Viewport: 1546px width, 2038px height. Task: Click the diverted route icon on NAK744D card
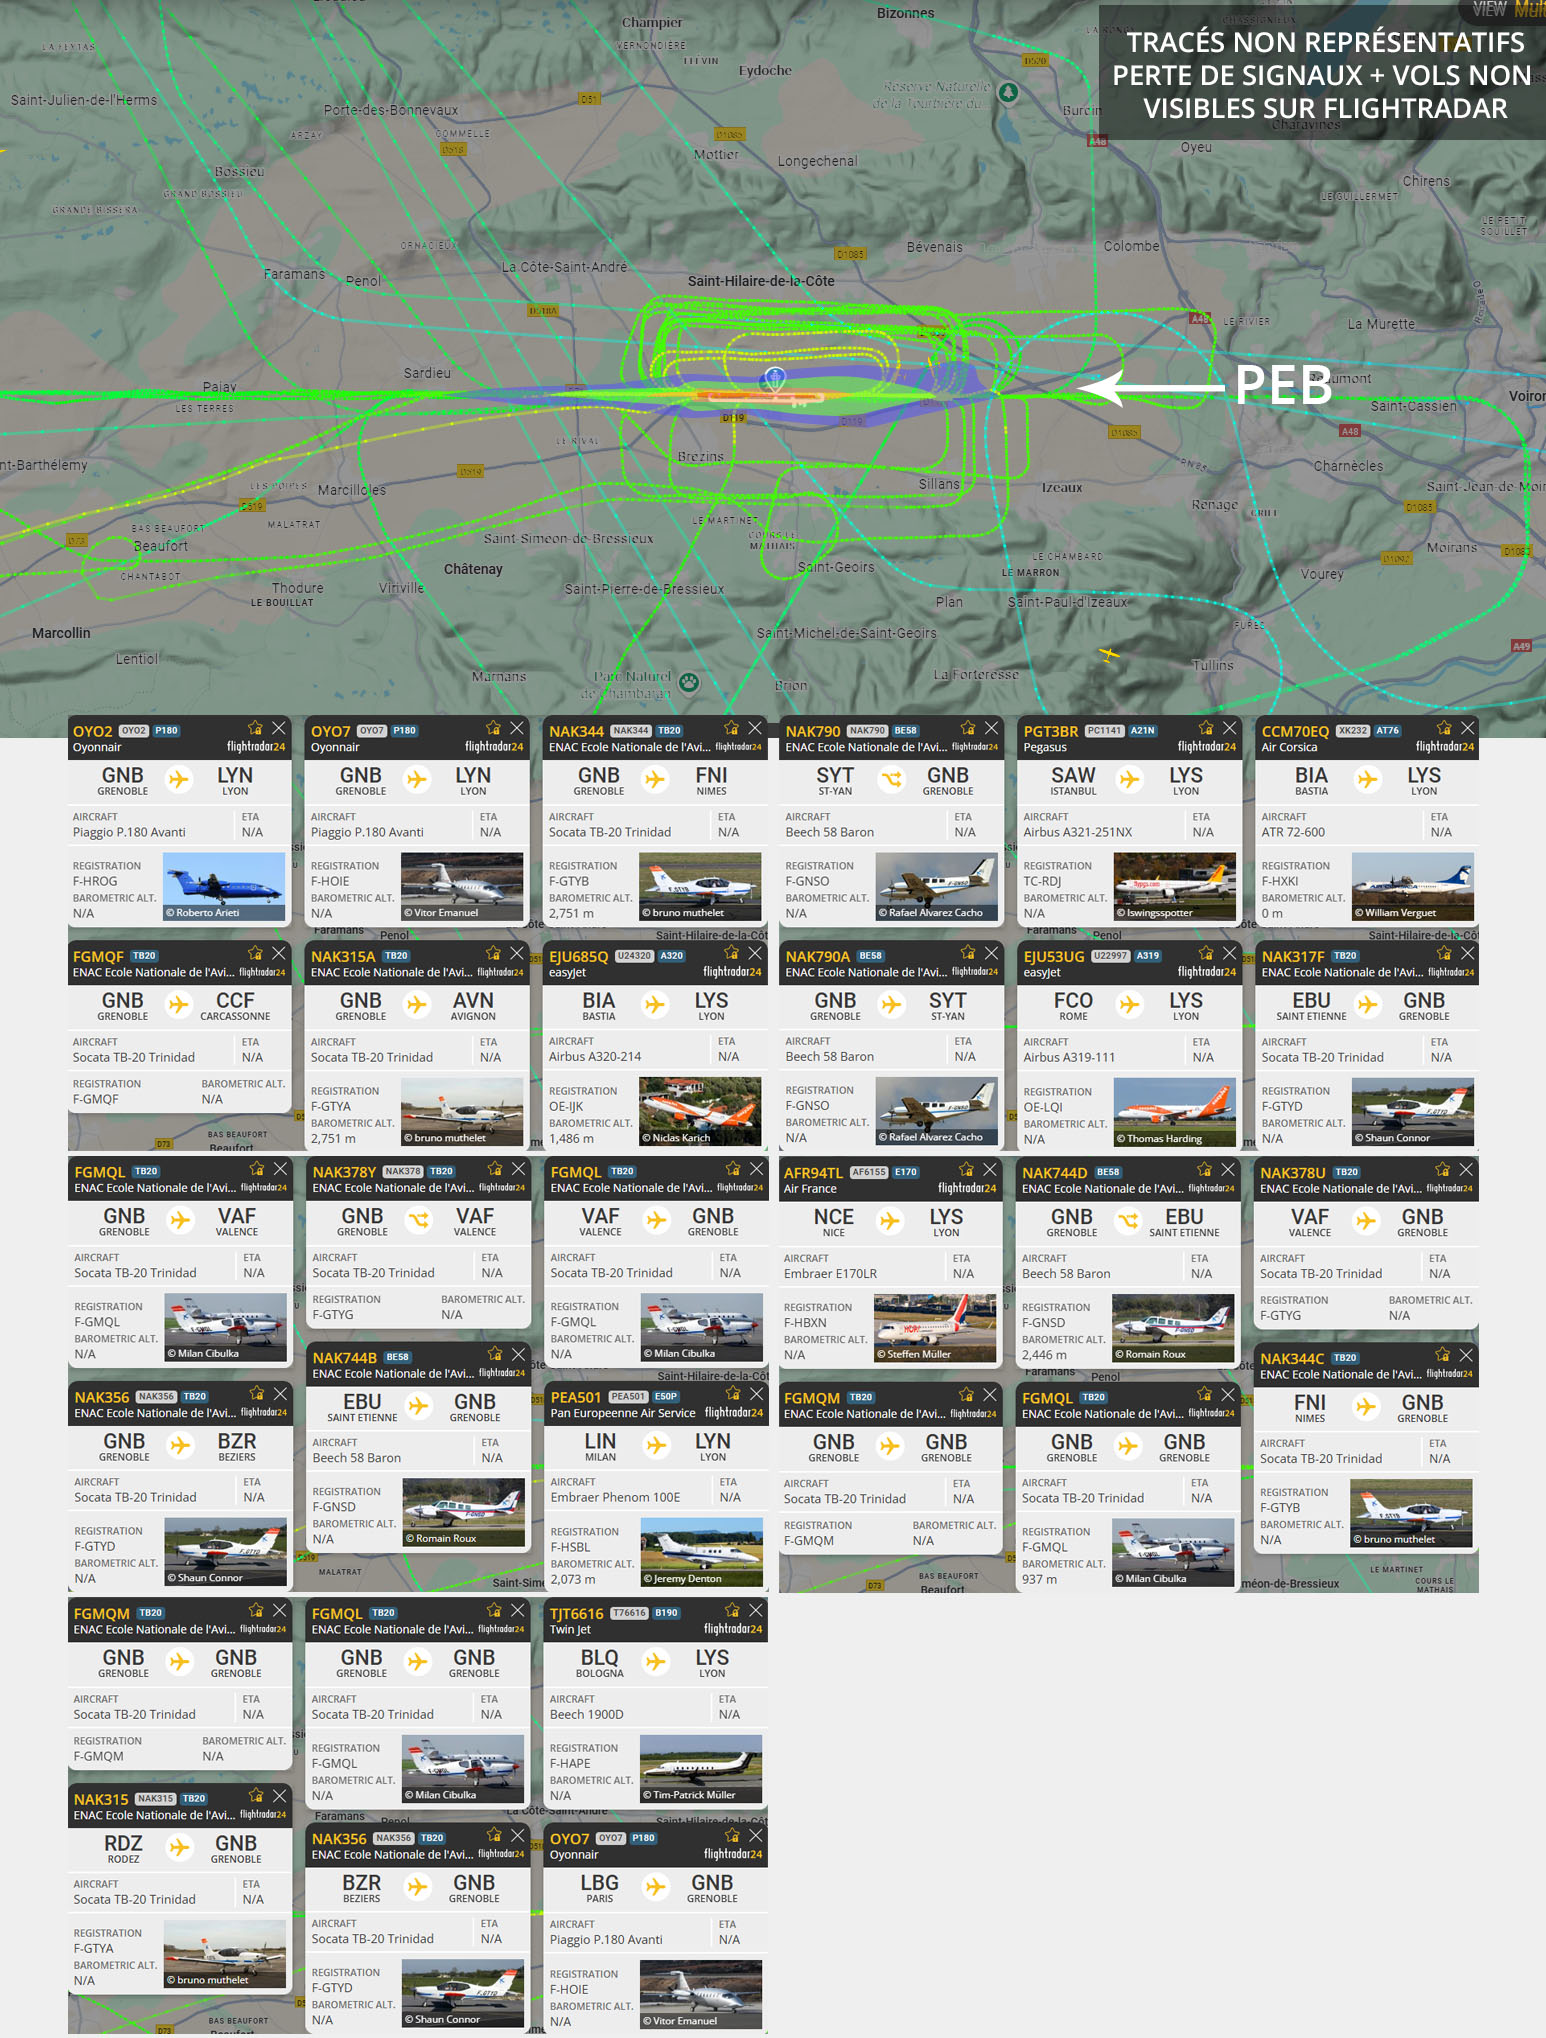[x=1128, y=1221]
